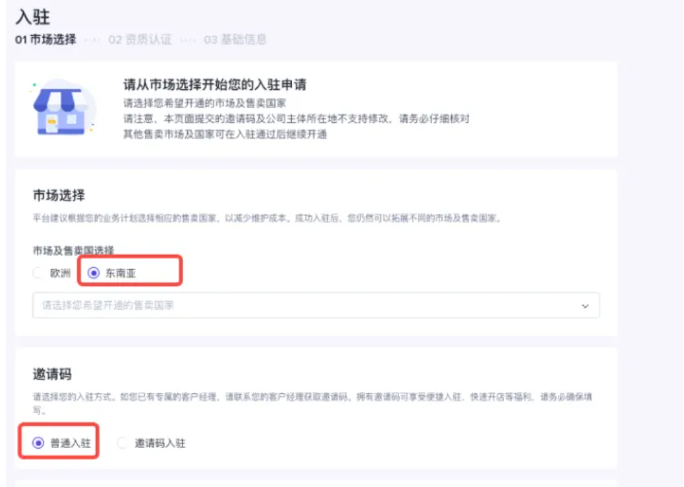Screen dimensions: 684x487
Task: Click the description starting 请选择您的入驻方式
Action: click(312, 403)
